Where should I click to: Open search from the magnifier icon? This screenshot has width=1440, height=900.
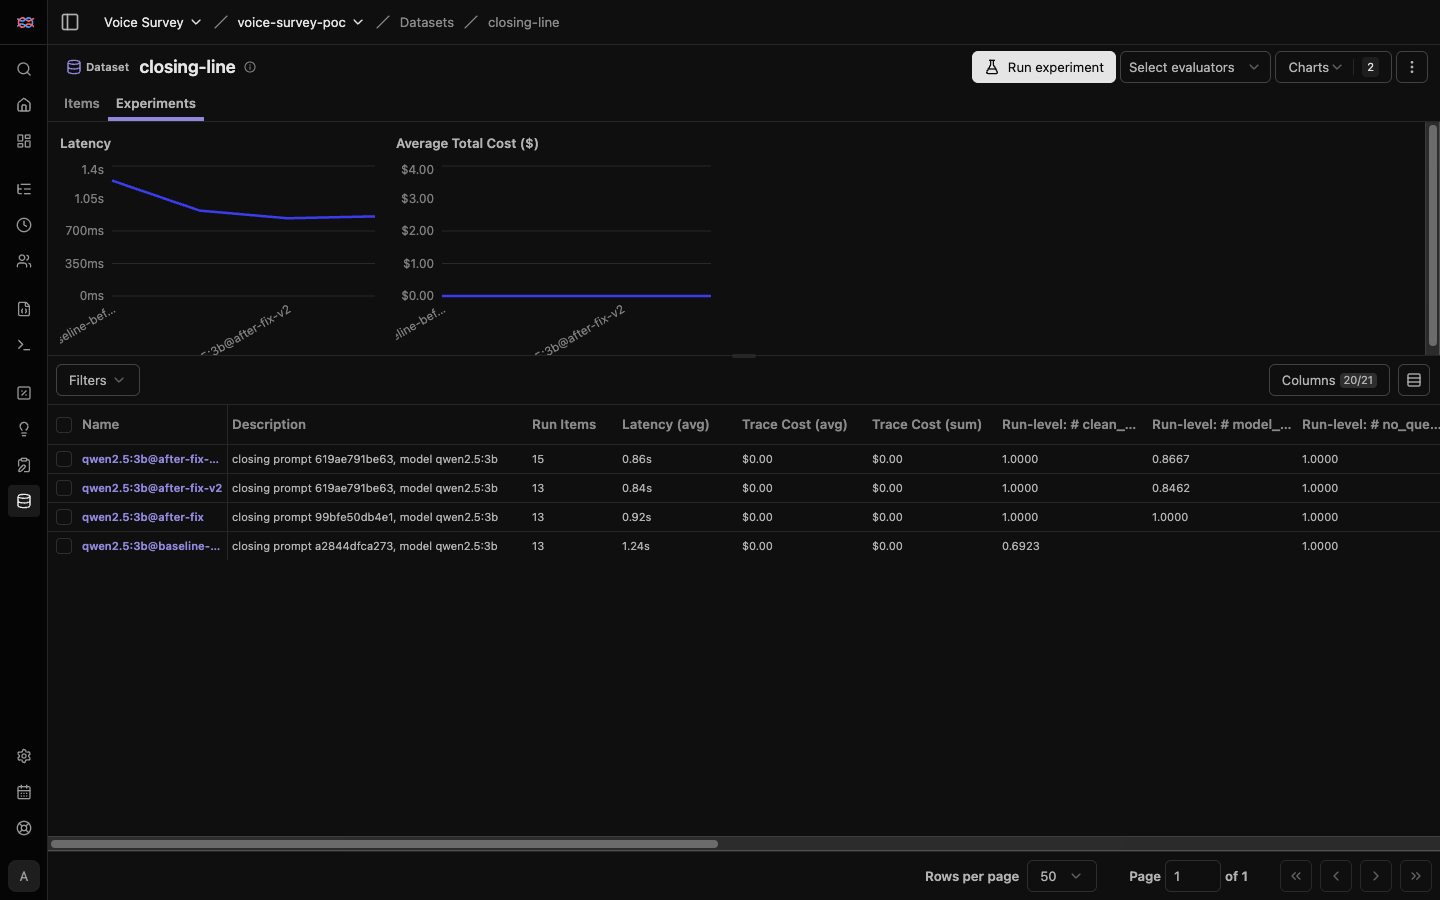24,69
